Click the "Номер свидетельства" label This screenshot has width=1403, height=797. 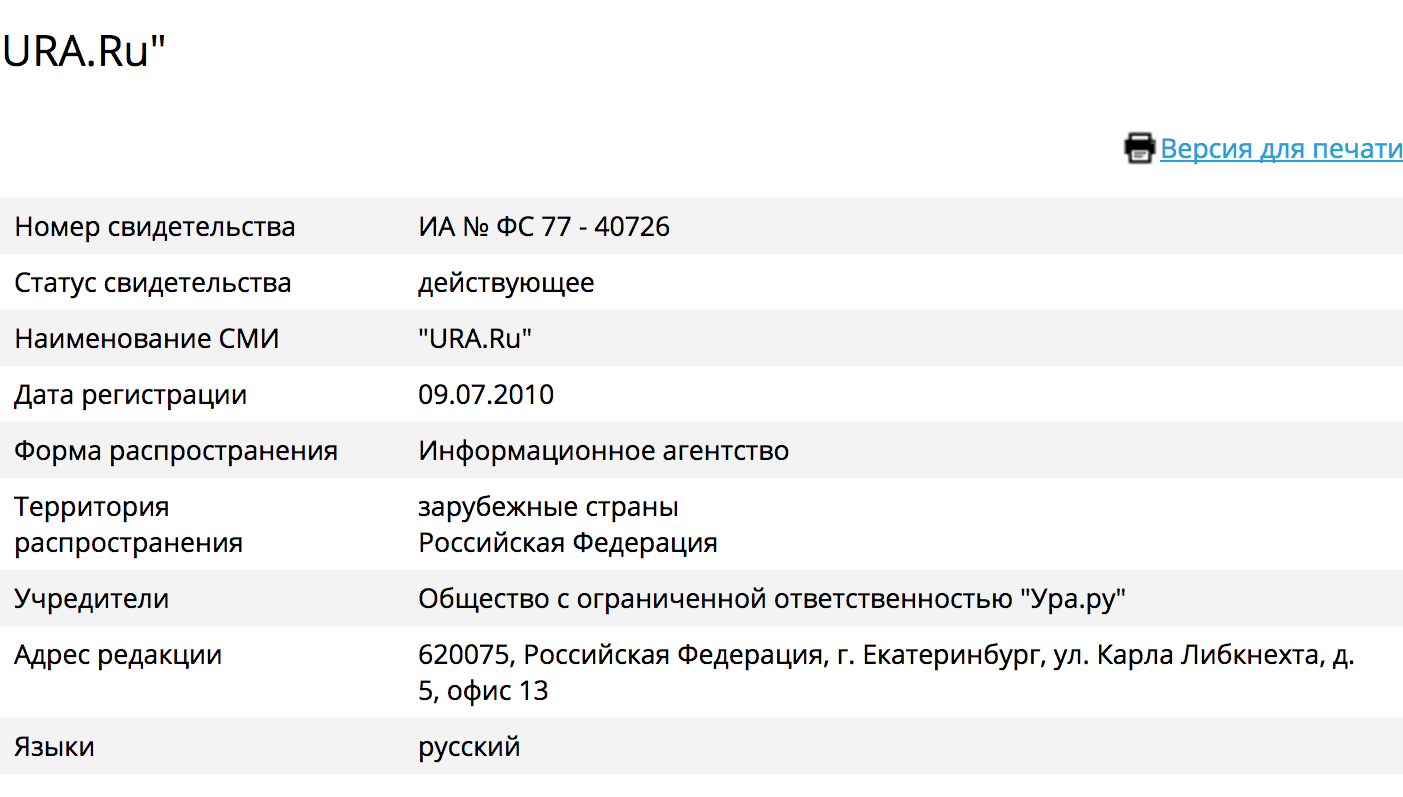coord(155,227)
